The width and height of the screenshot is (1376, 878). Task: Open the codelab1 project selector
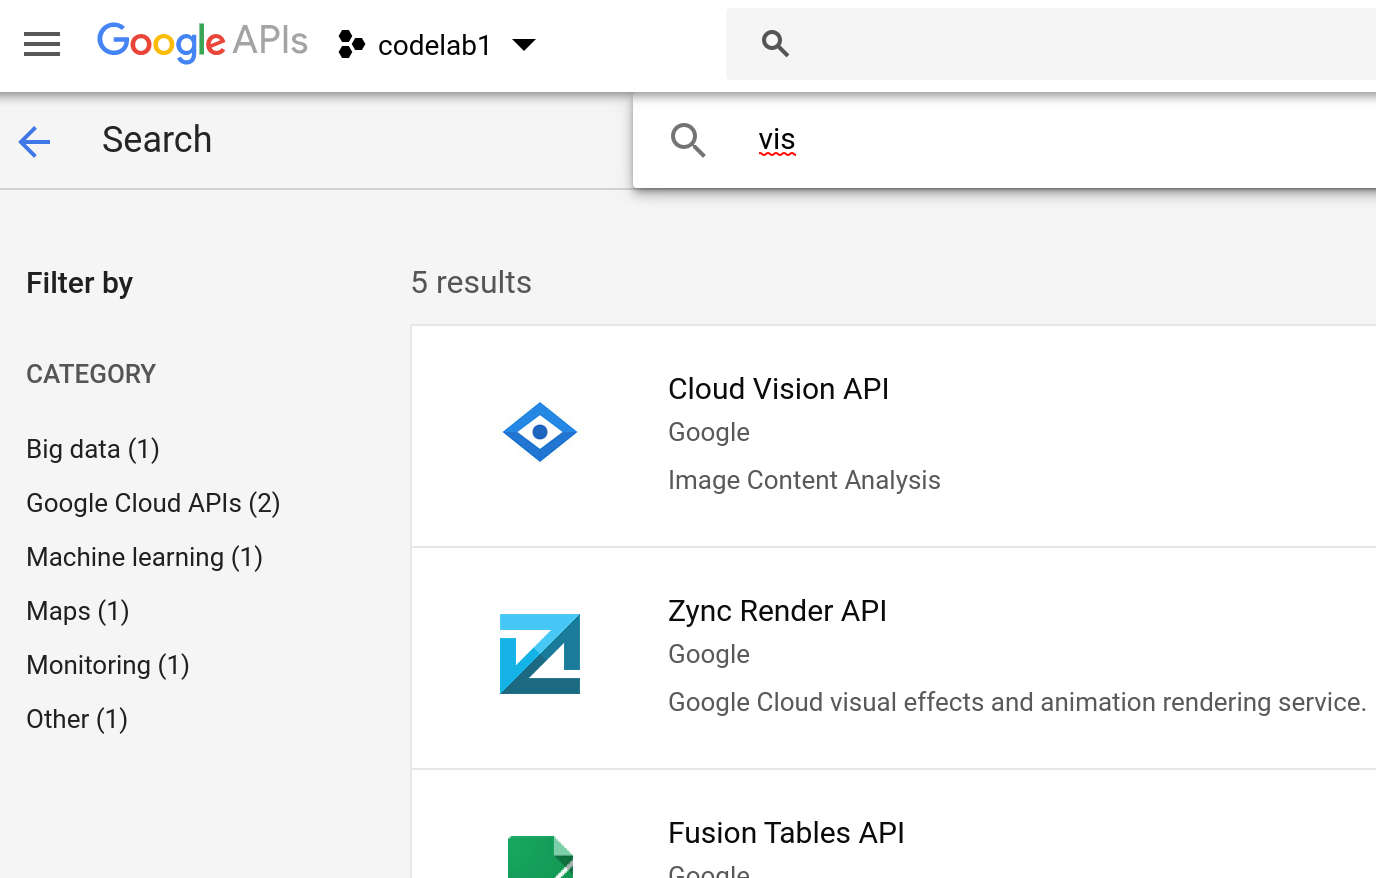coord(434,45)
